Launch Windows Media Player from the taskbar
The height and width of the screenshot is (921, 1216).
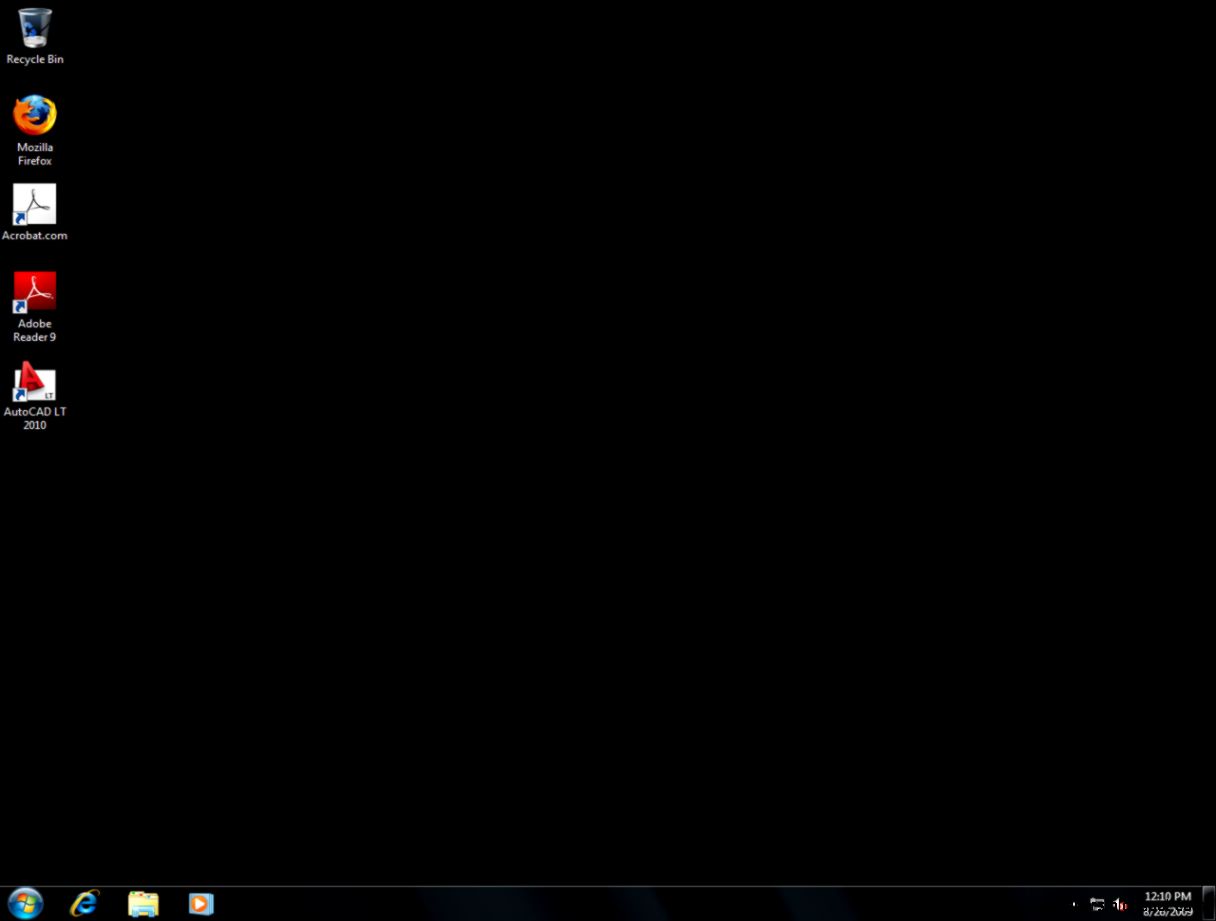tap(200, 903)
